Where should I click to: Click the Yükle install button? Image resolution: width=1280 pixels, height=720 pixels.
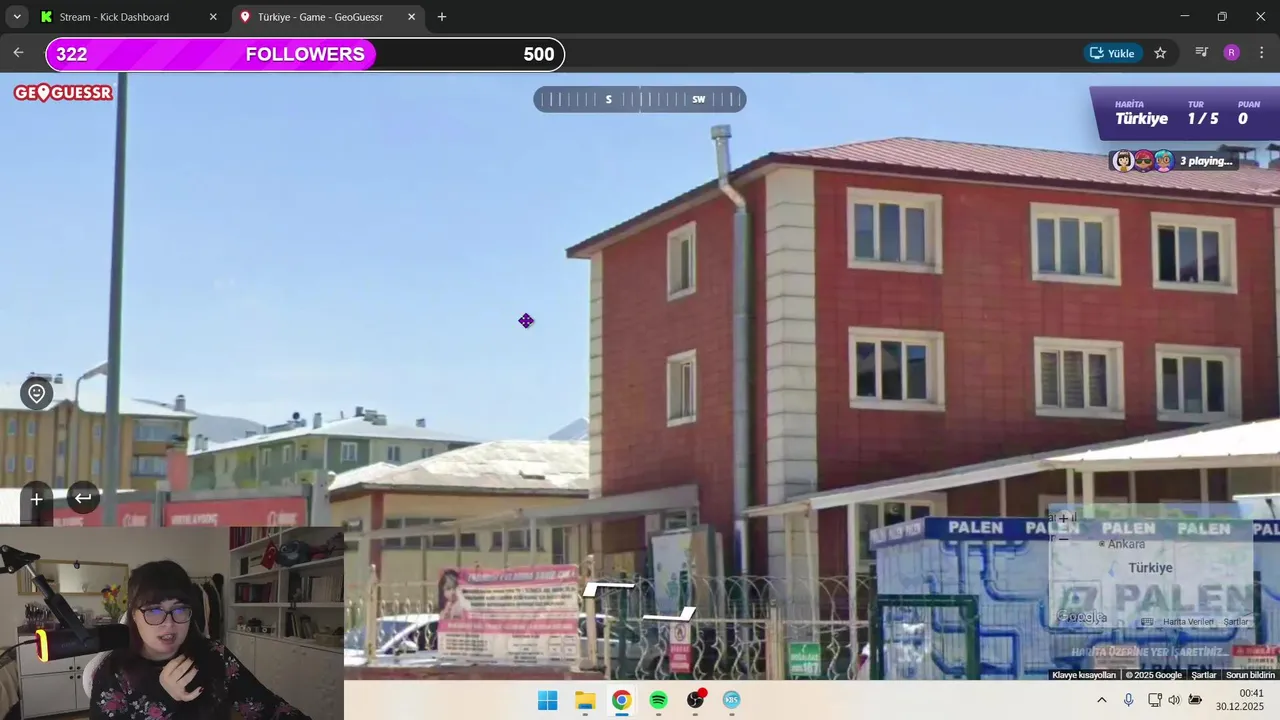[1113, 53]
